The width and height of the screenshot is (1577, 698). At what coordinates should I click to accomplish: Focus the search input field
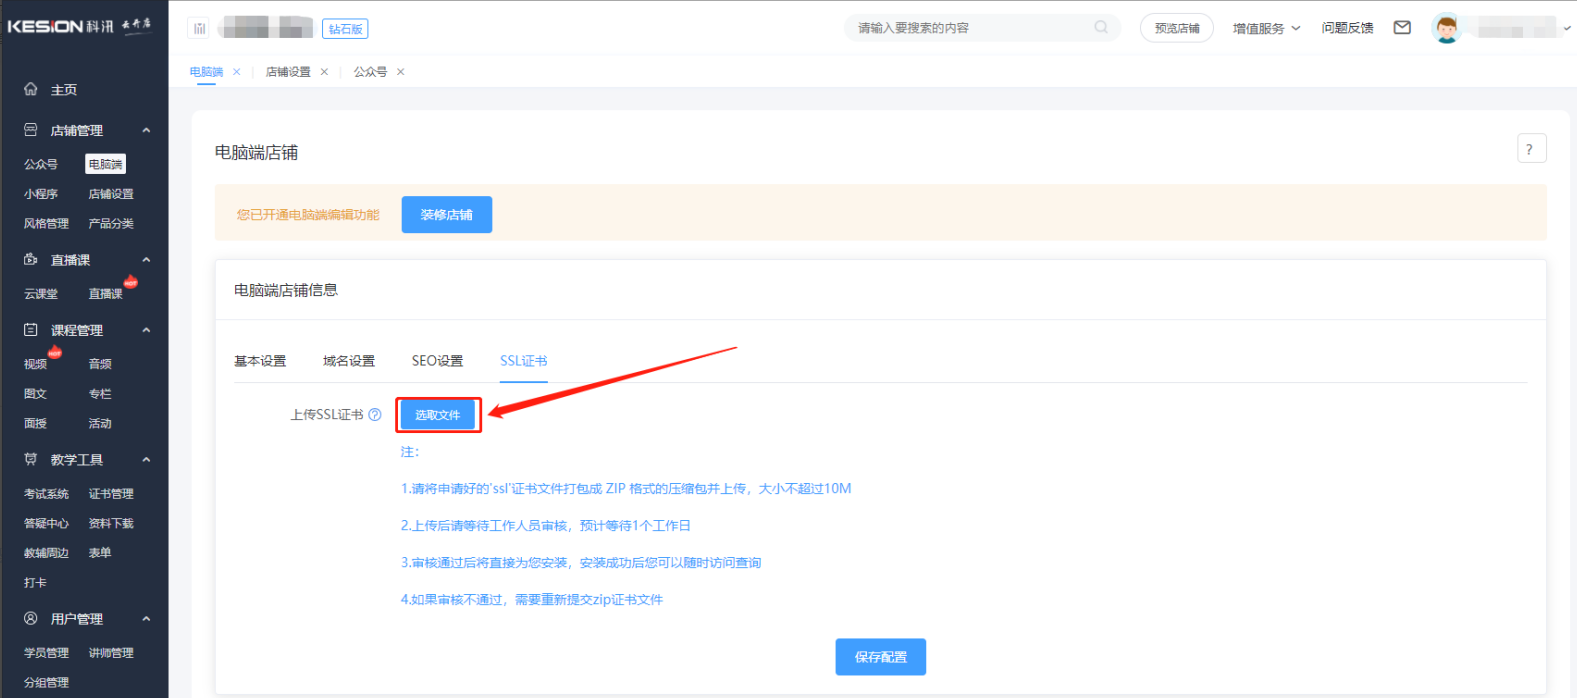pyautogui.click(x=970, y=28)
